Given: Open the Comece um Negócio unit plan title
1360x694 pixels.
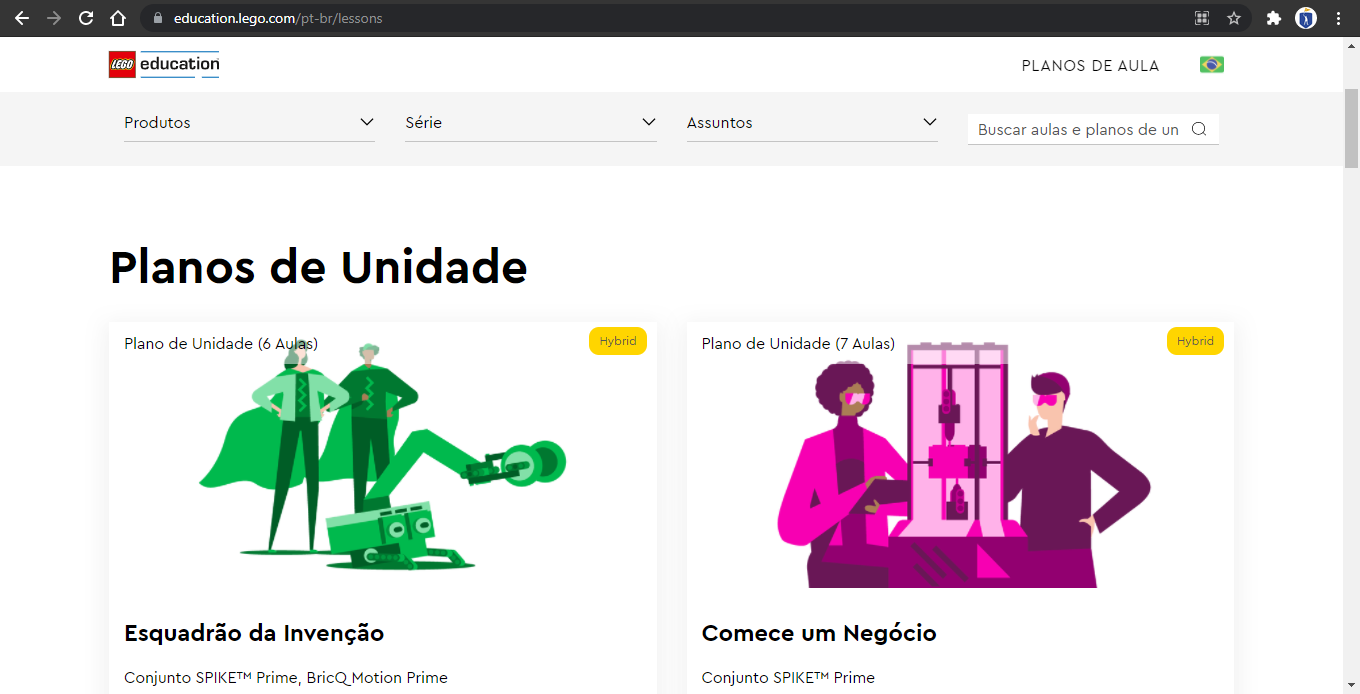Looking at the screenshot, I should 819,633.
